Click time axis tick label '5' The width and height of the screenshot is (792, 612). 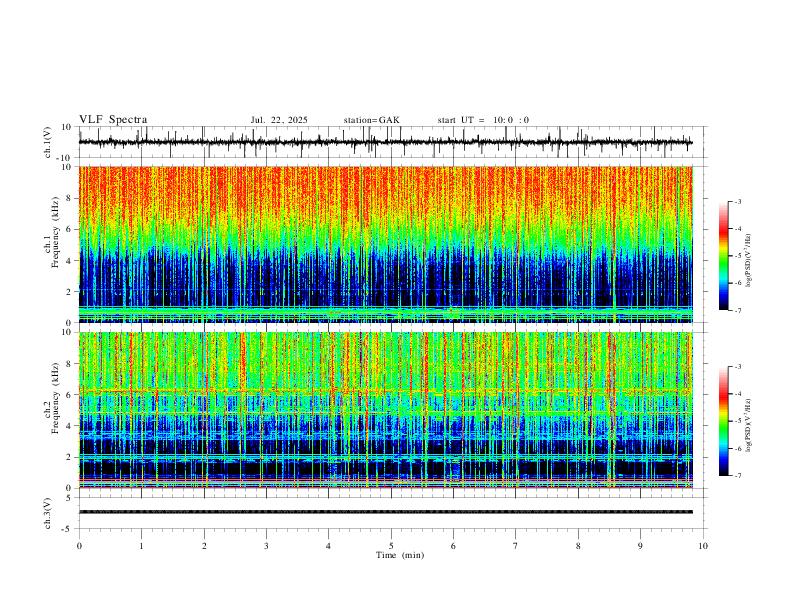click(391, 546)
